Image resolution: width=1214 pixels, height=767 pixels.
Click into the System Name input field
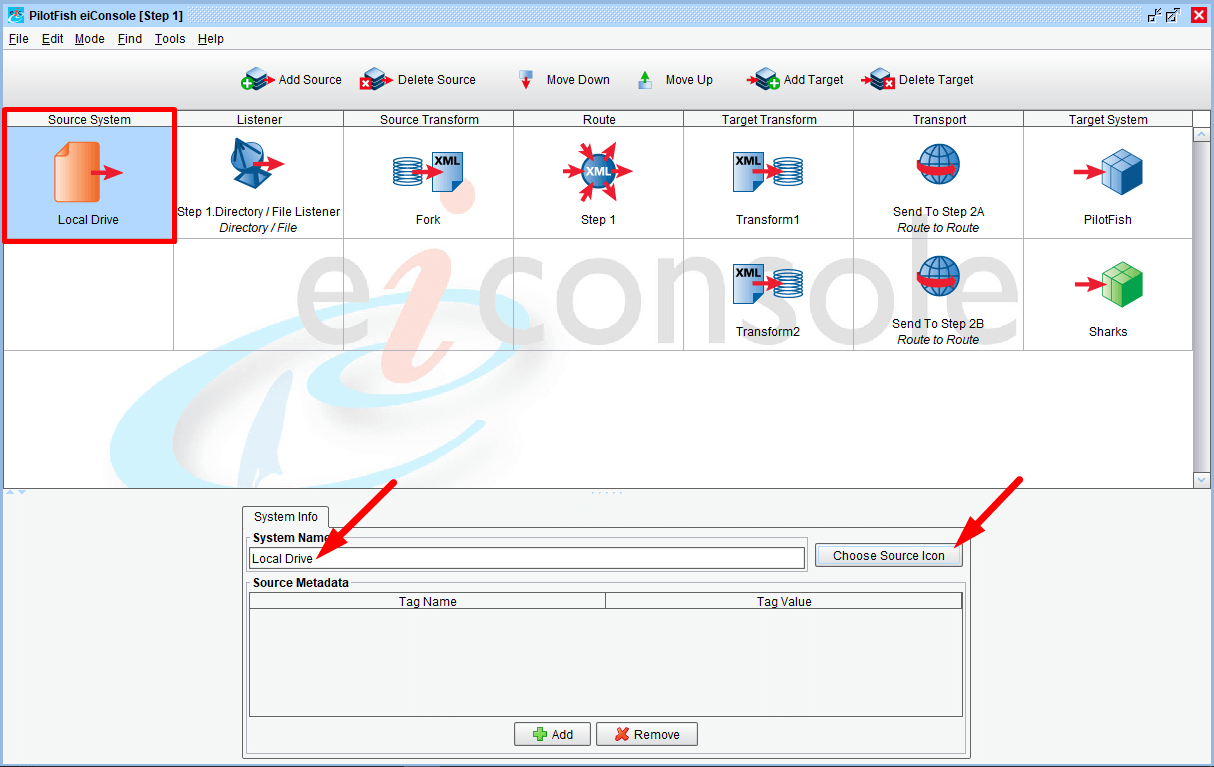[527, 558]
